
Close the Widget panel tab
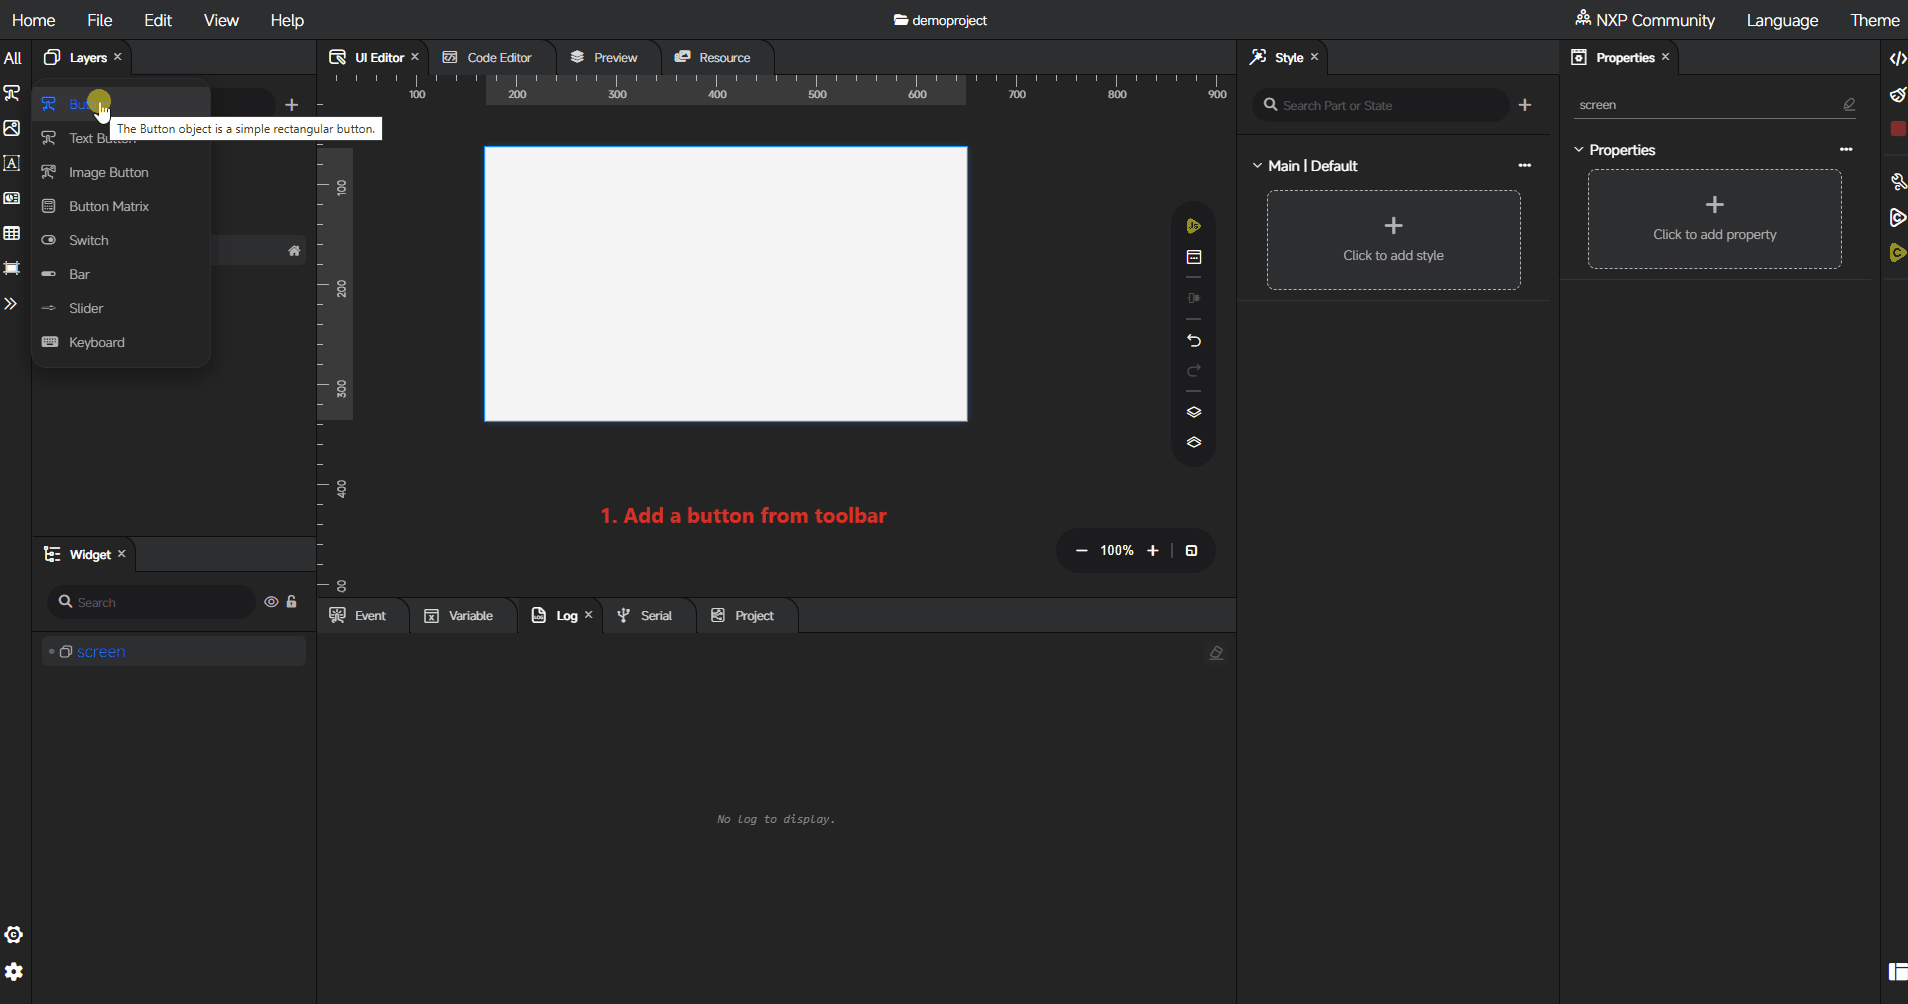pos(122,554)
